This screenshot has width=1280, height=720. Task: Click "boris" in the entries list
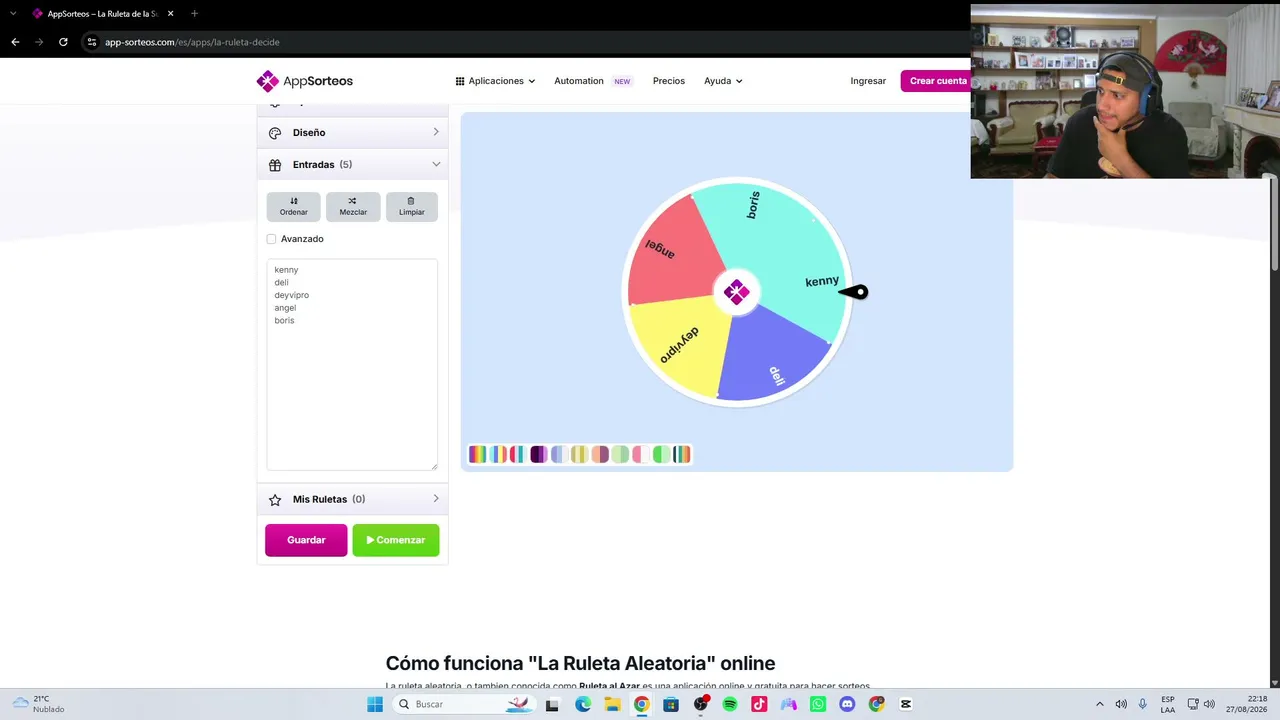click(284, 321)
